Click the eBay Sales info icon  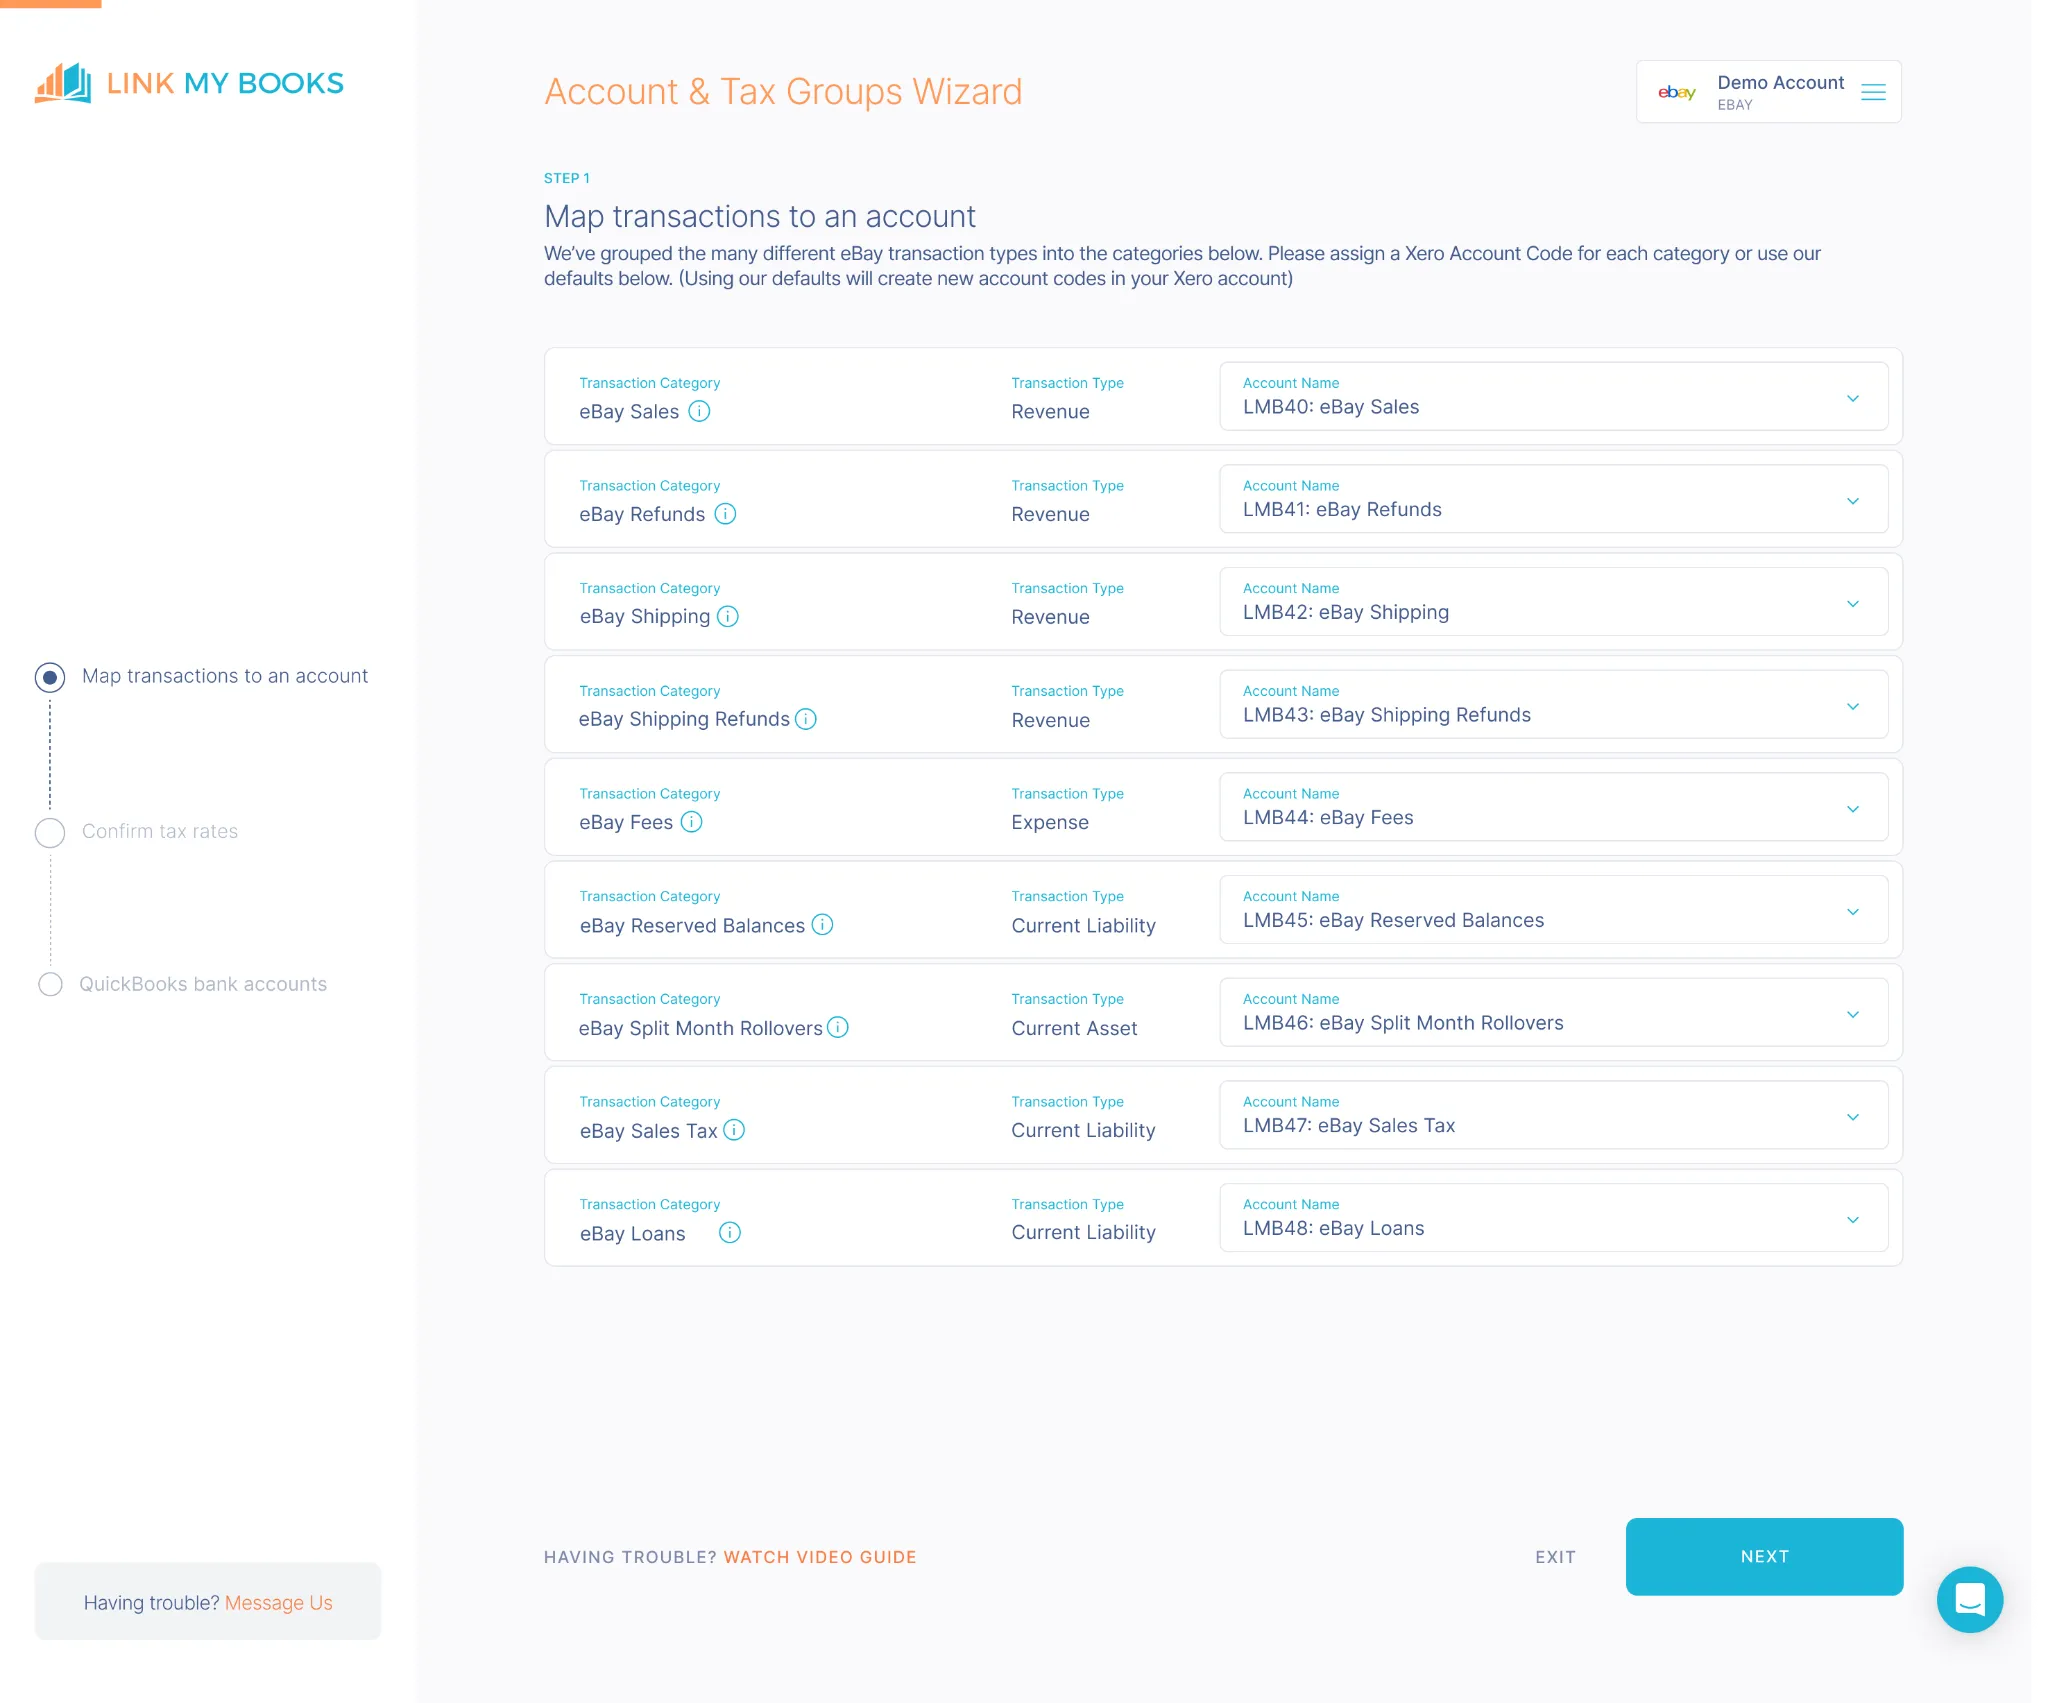coord(699,411)
